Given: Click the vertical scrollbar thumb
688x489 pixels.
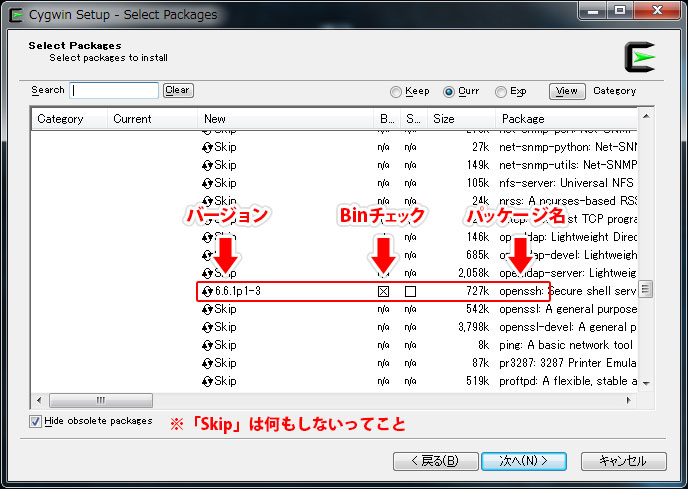Looking at the screenshot, I should 646,289.
